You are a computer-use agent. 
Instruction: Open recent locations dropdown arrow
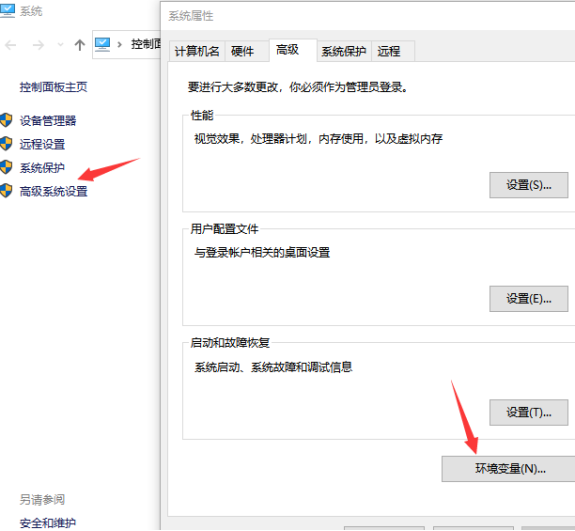pos(61,45)
